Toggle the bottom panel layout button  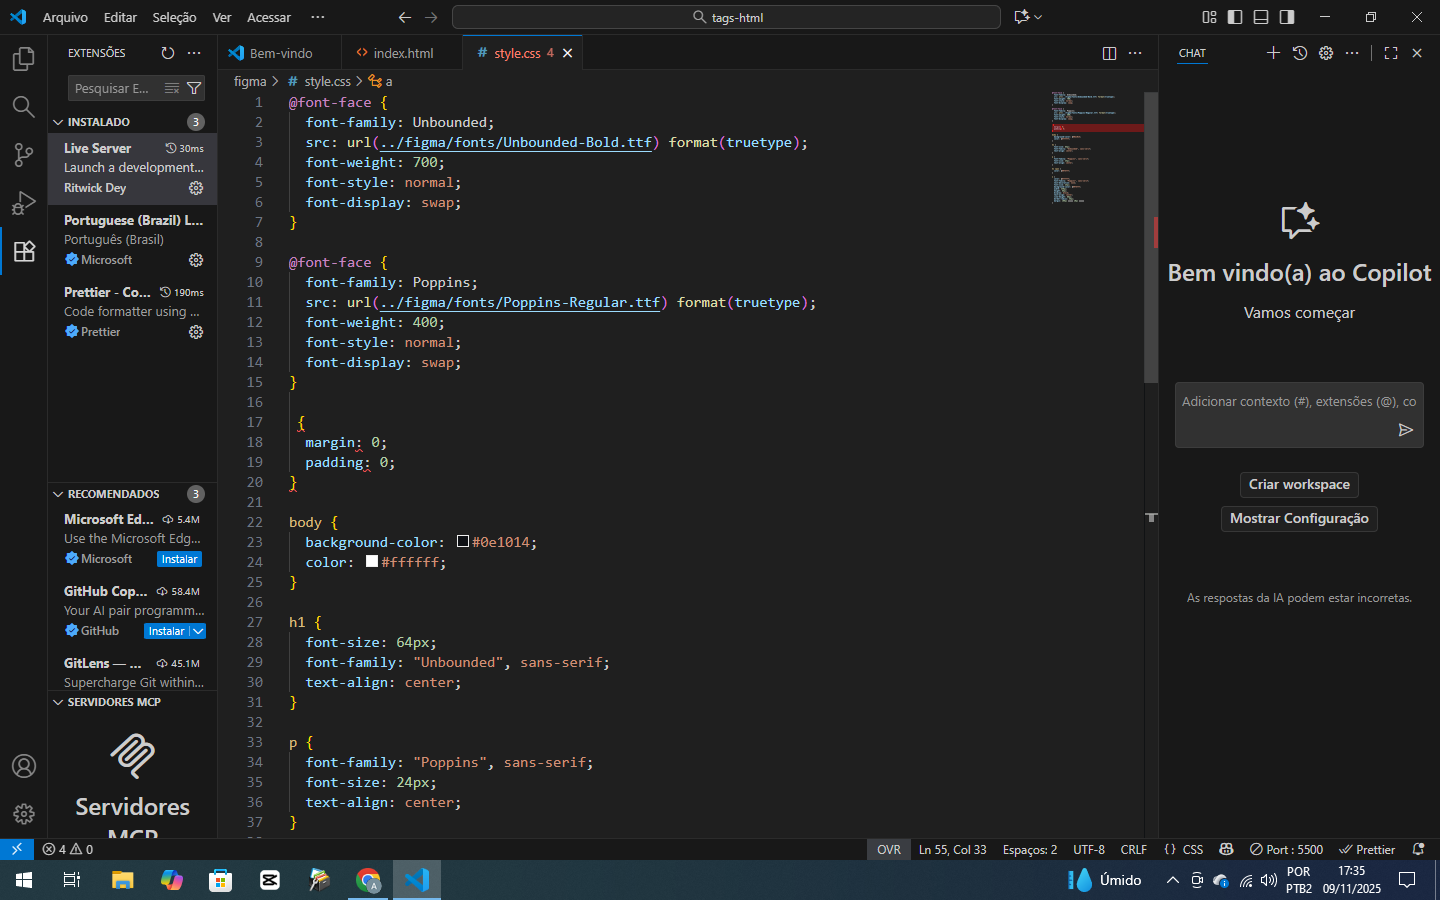(x=1261, y=17)
